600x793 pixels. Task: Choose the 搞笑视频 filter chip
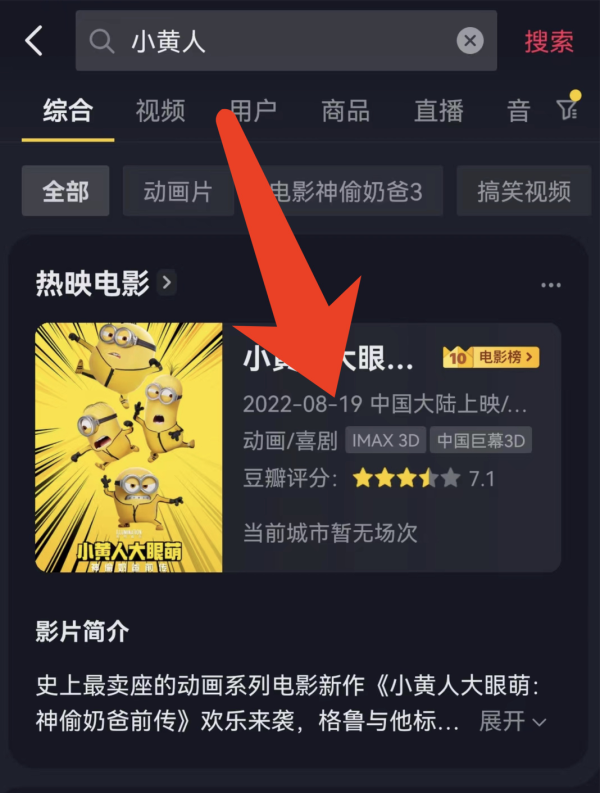tap(524, 191)
